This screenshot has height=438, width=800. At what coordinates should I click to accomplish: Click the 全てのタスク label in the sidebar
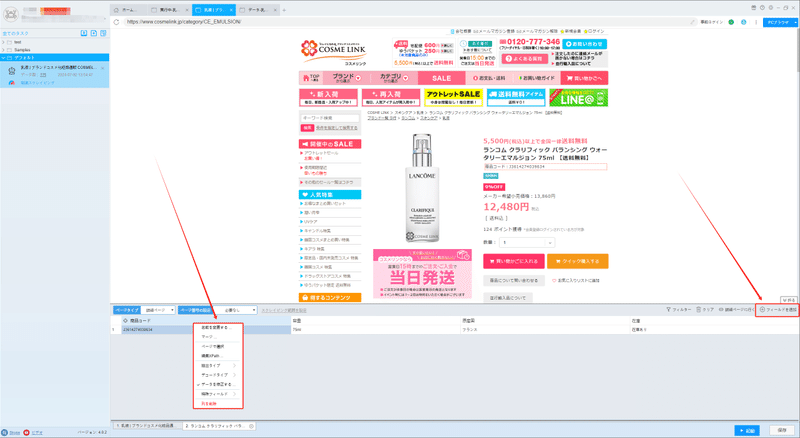coord(15,33)
